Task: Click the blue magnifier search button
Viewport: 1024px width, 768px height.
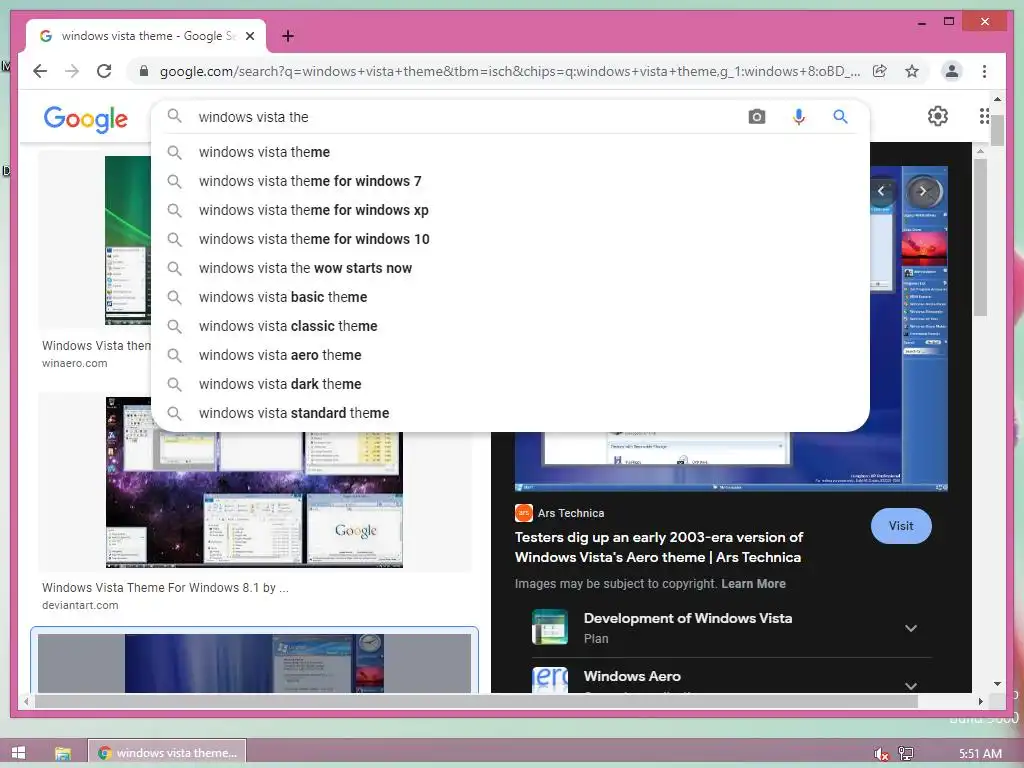Action: pyautogui.click(x=840, y=117)
